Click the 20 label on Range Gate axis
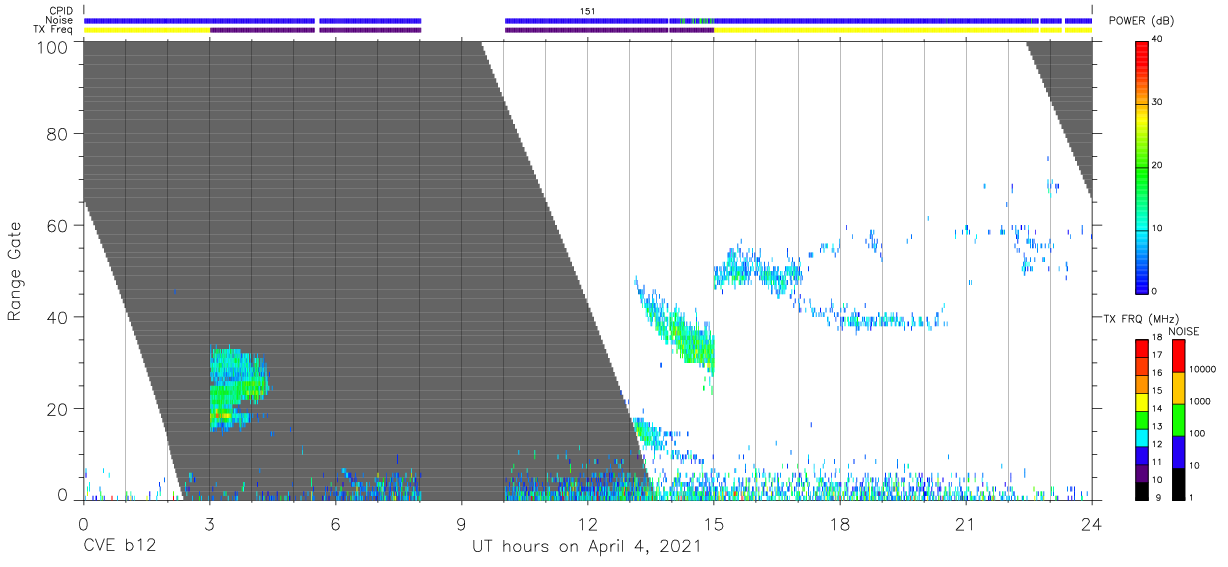The image size is (1228, 567). click(59, 409)
